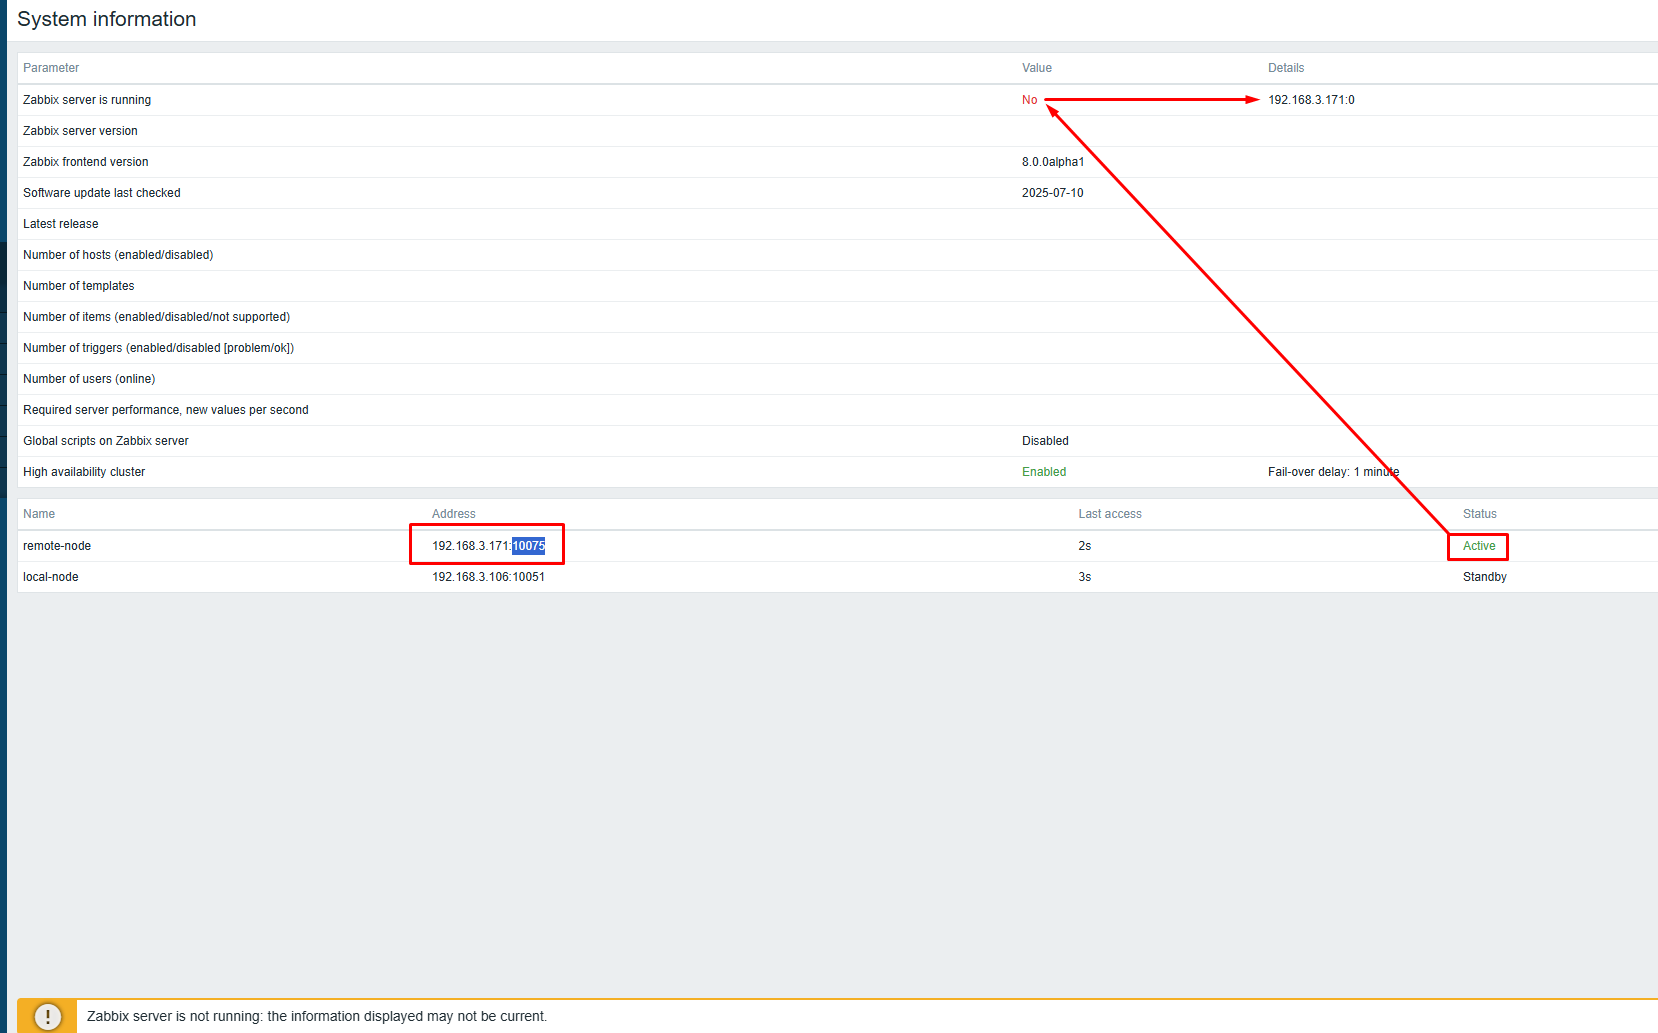Click the 'Number of templates' label

coord(79,286)
